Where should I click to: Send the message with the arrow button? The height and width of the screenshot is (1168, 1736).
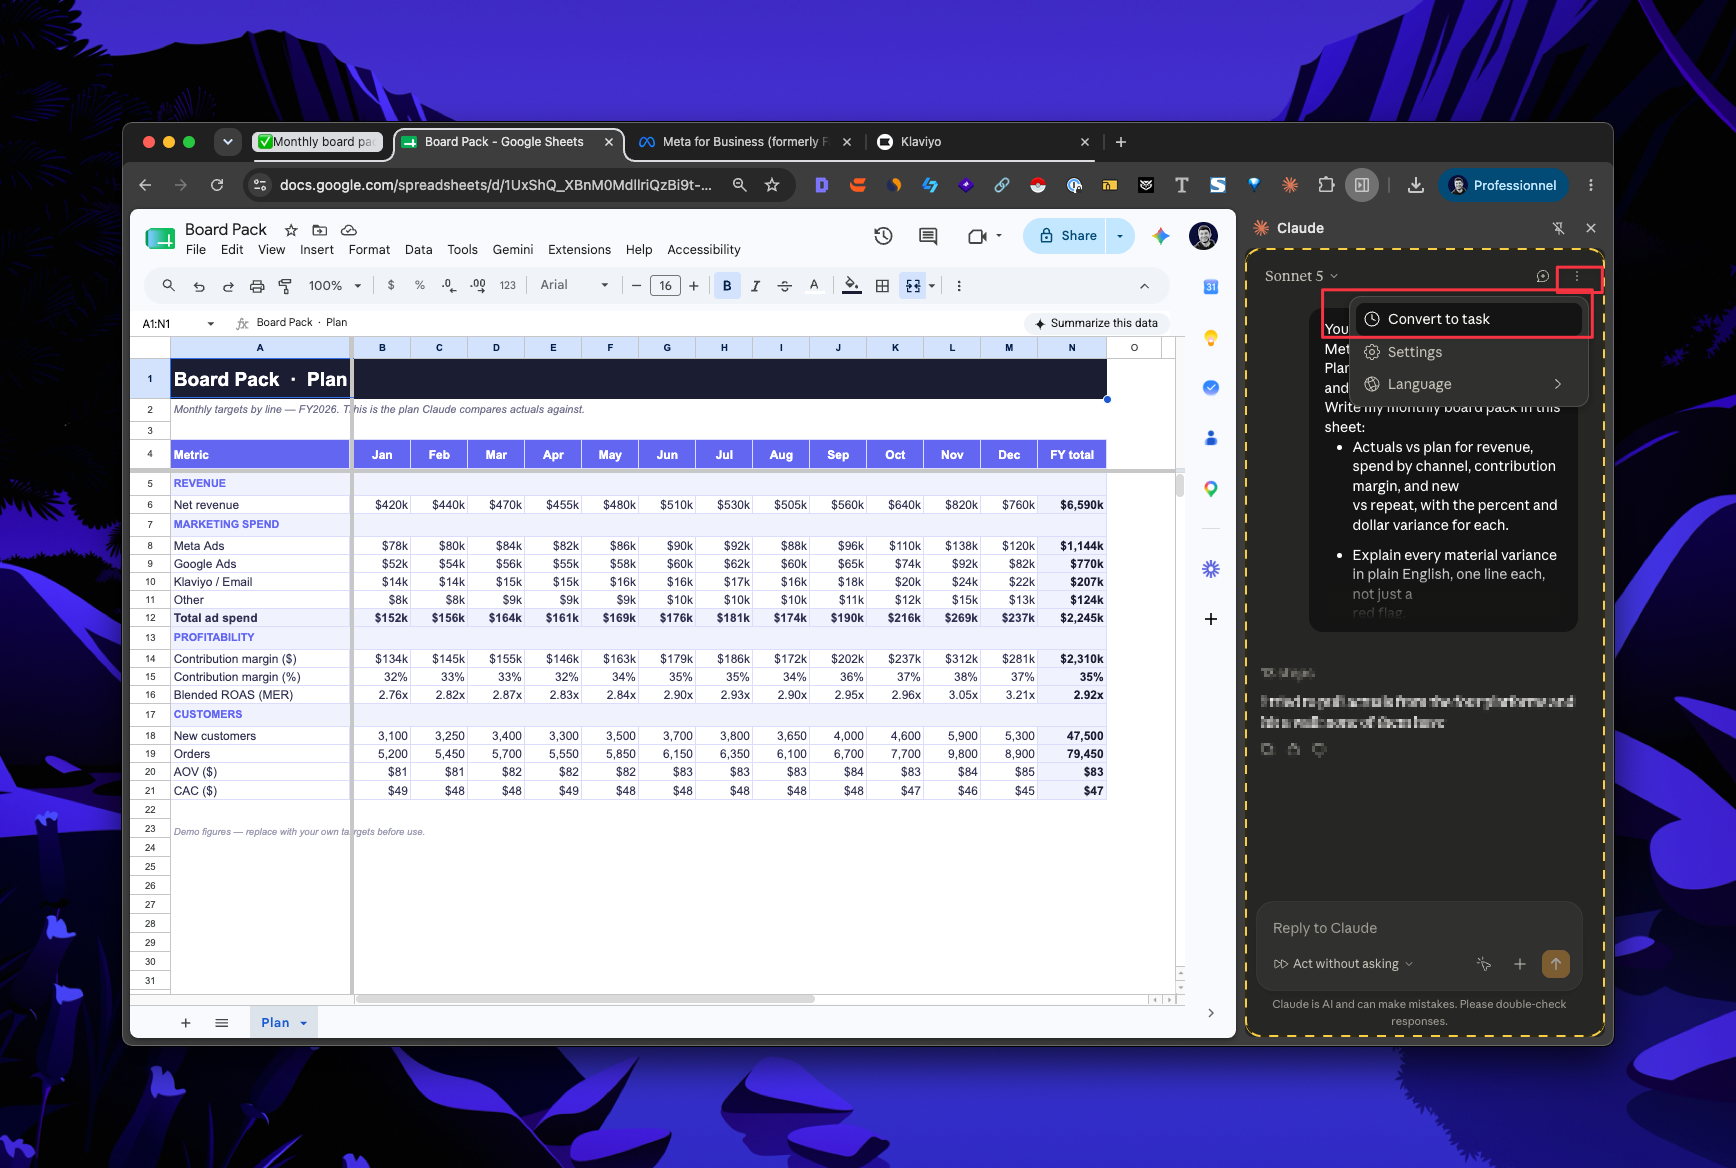tap(1556, 964)
